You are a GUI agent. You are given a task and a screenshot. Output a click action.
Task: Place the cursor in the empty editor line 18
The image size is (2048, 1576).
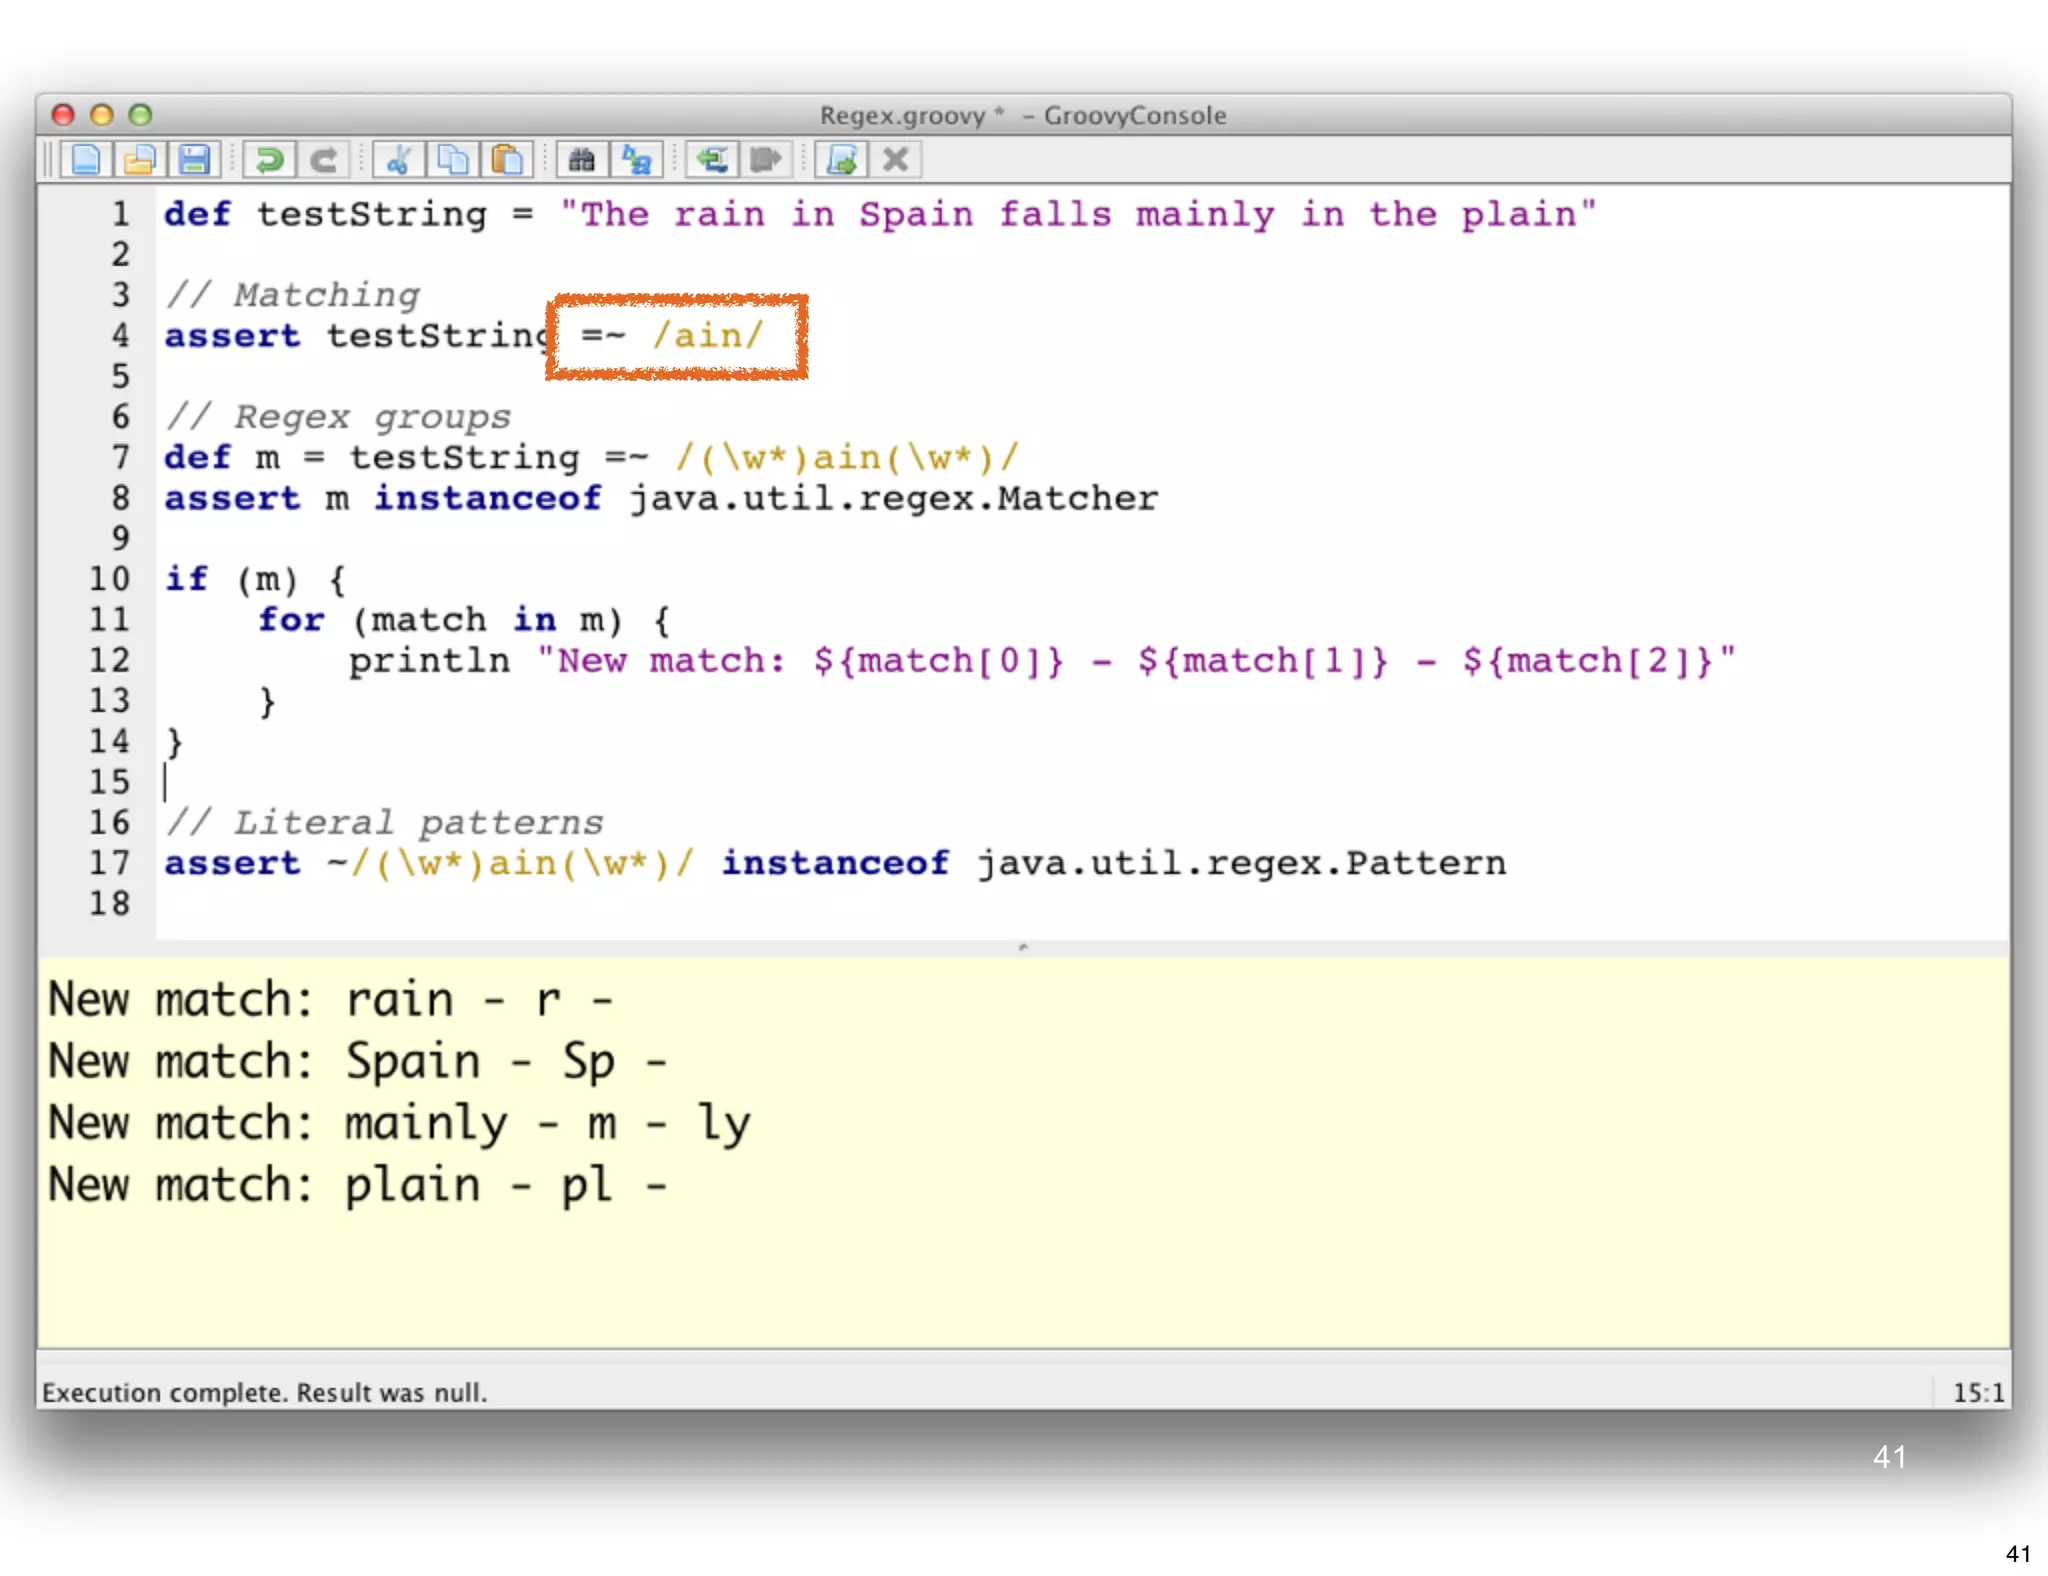click(x=600, y=904)
